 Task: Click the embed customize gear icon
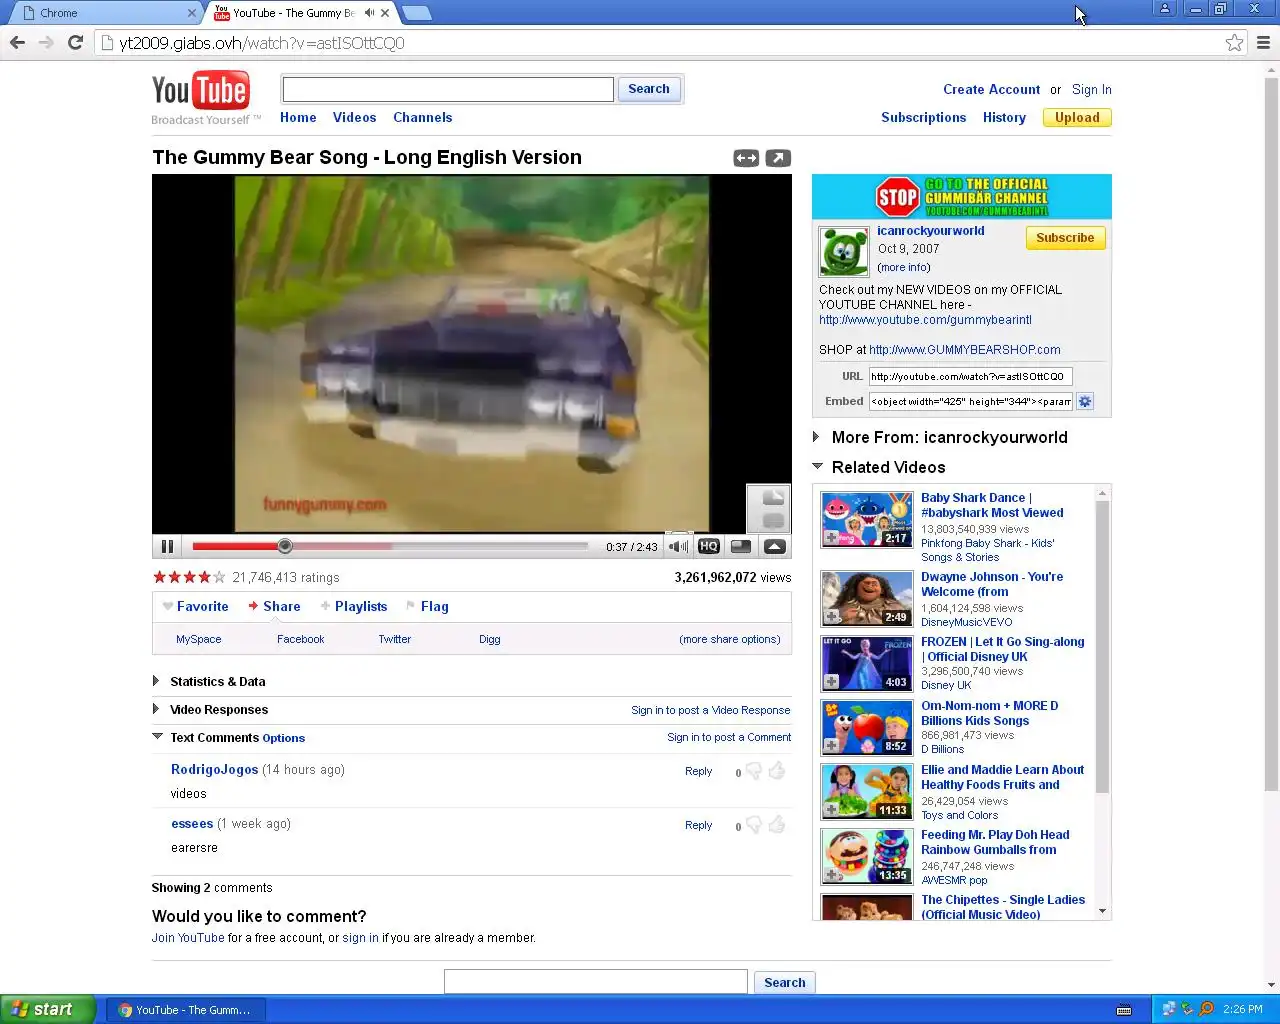point(1085,402)
